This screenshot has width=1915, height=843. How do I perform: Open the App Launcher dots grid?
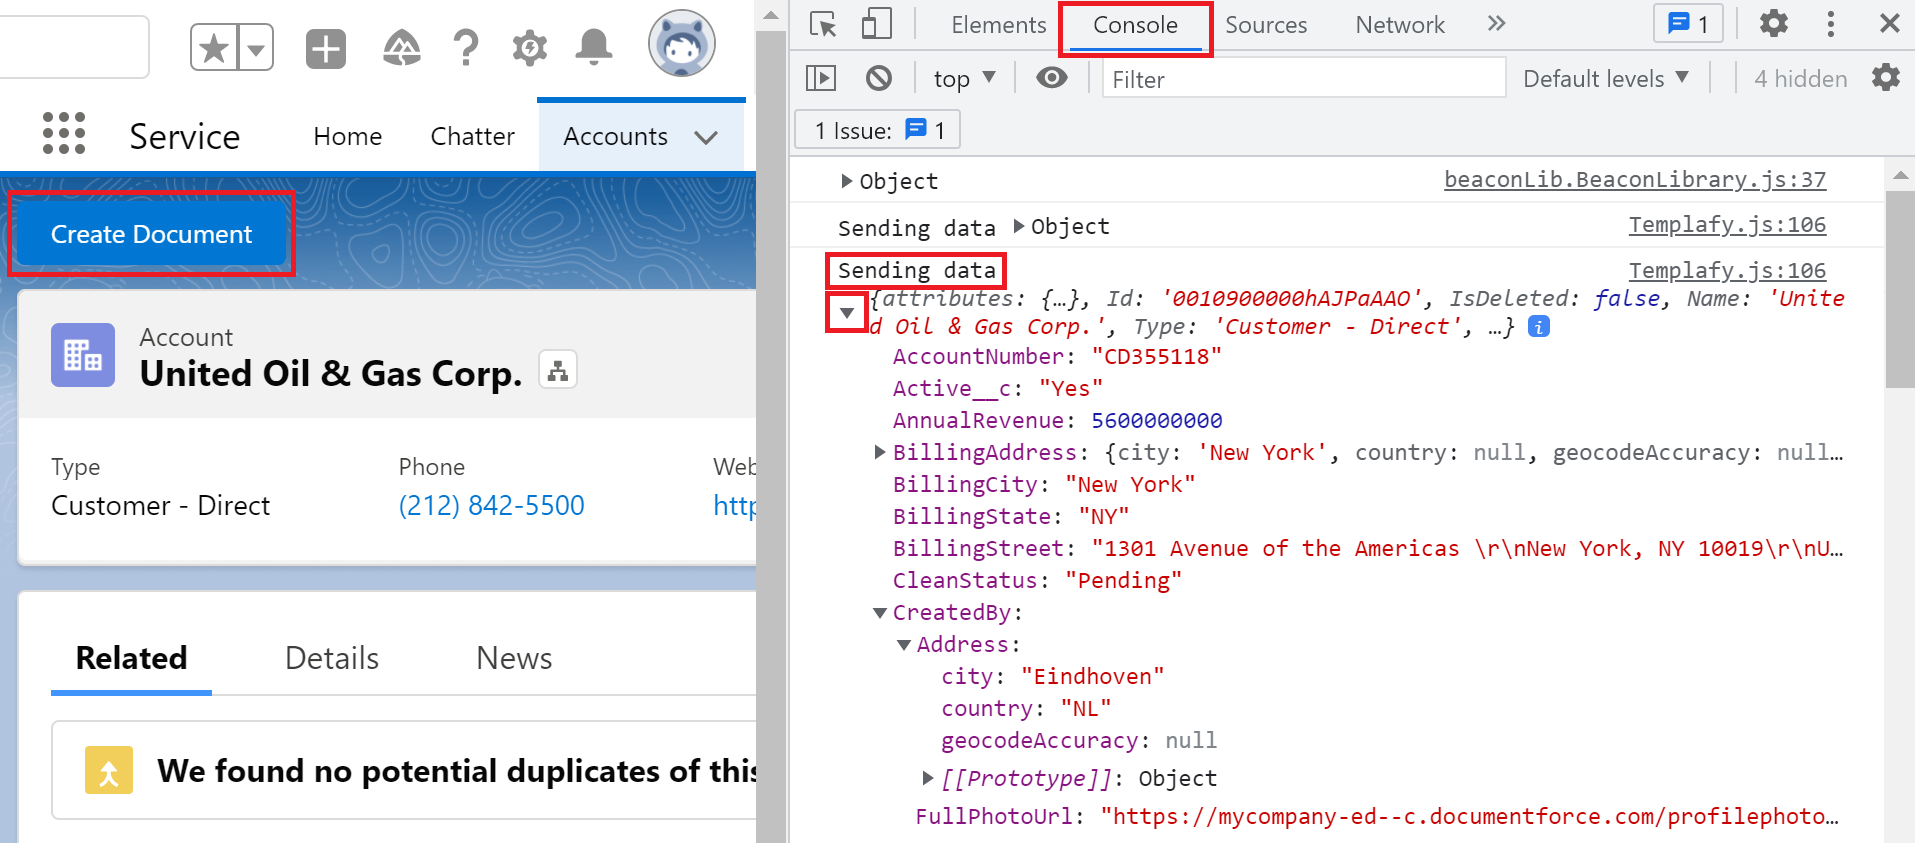(64, 133)
